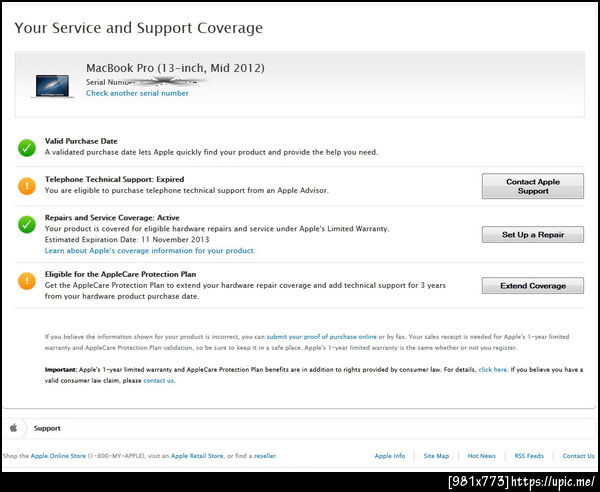Click 'Your Service and Support Coverage' heading
Image resolution: width=600 pixels, height=492 pixels.
point(139,28)
